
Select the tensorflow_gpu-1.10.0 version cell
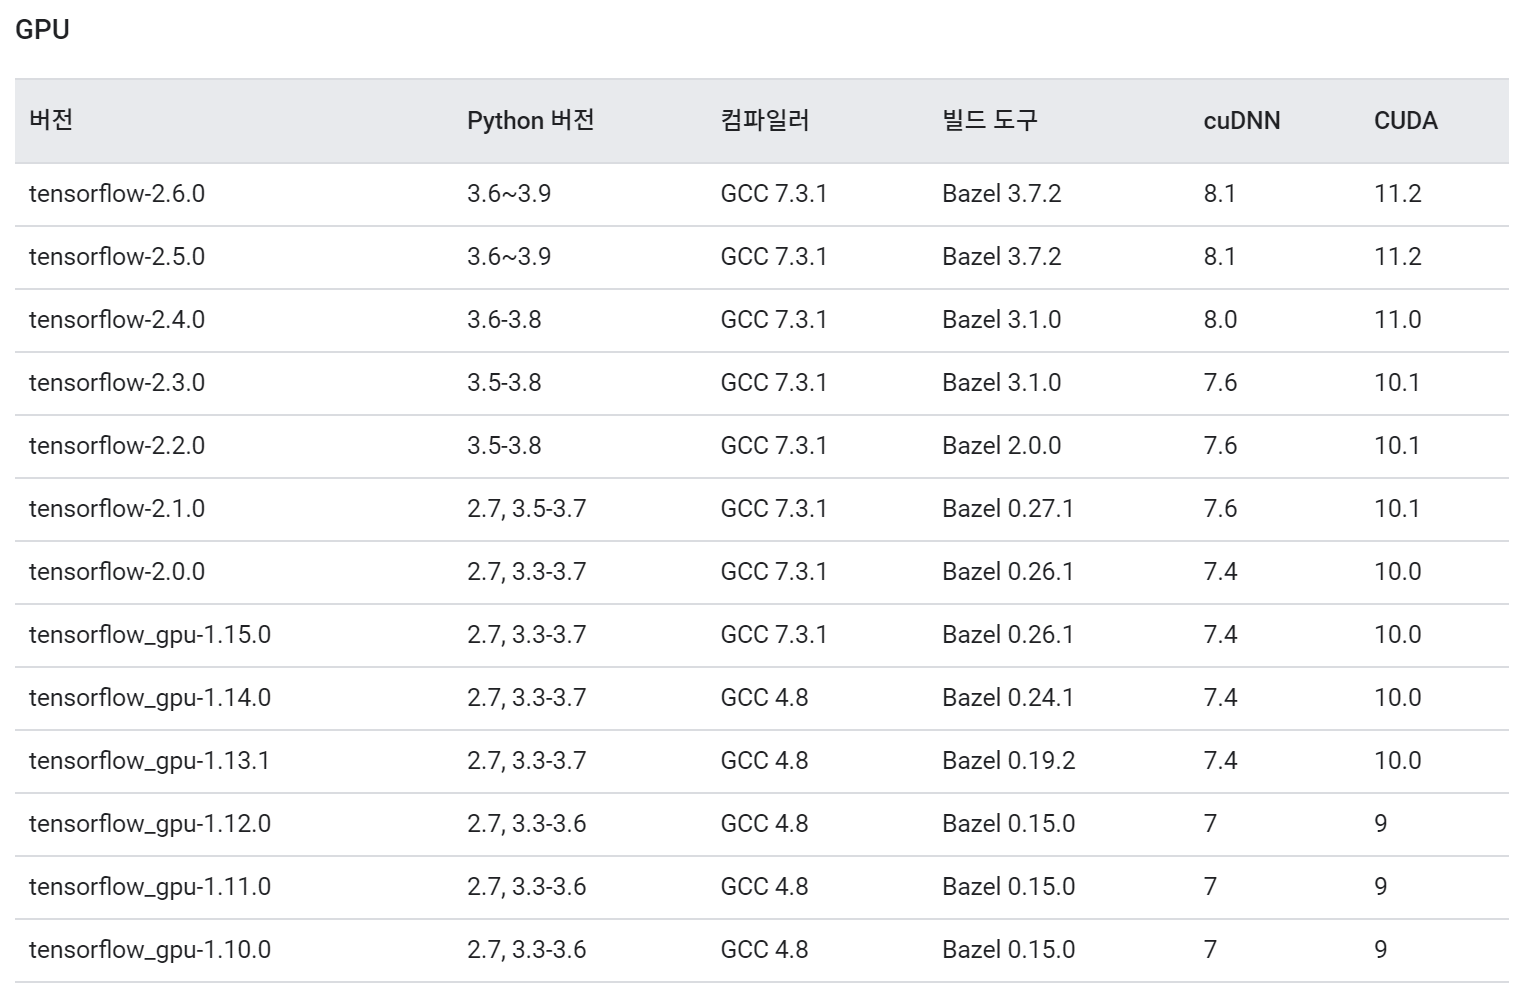pyautogui.click(x=150, y=950)
